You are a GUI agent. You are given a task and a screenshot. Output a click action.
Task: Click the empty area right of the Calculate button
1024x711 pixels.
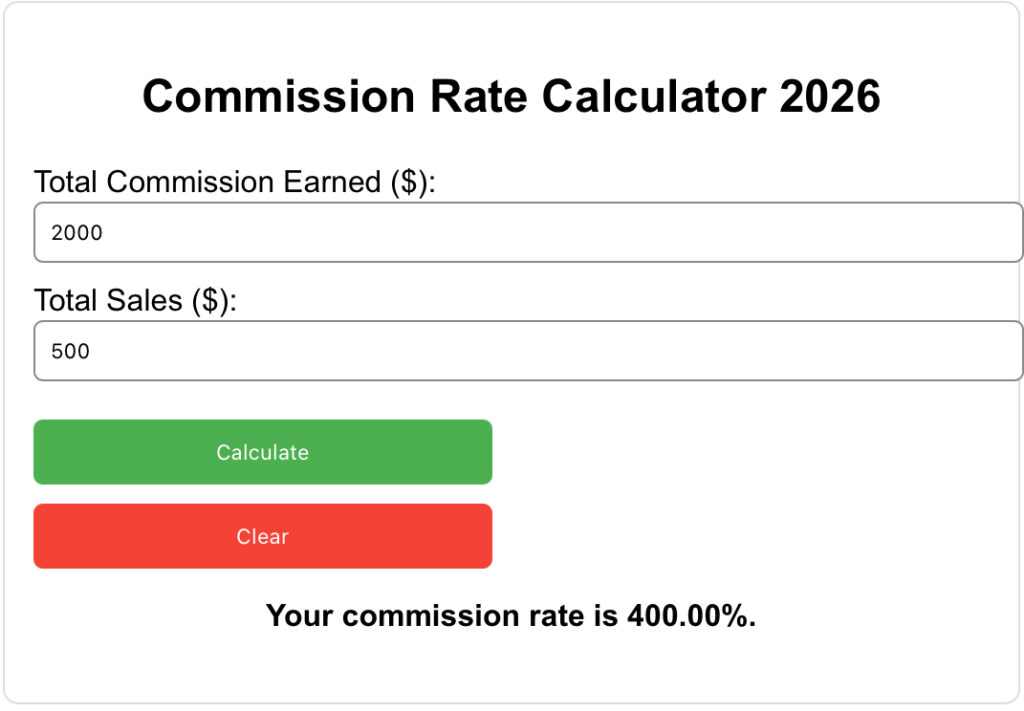point(700,452)
